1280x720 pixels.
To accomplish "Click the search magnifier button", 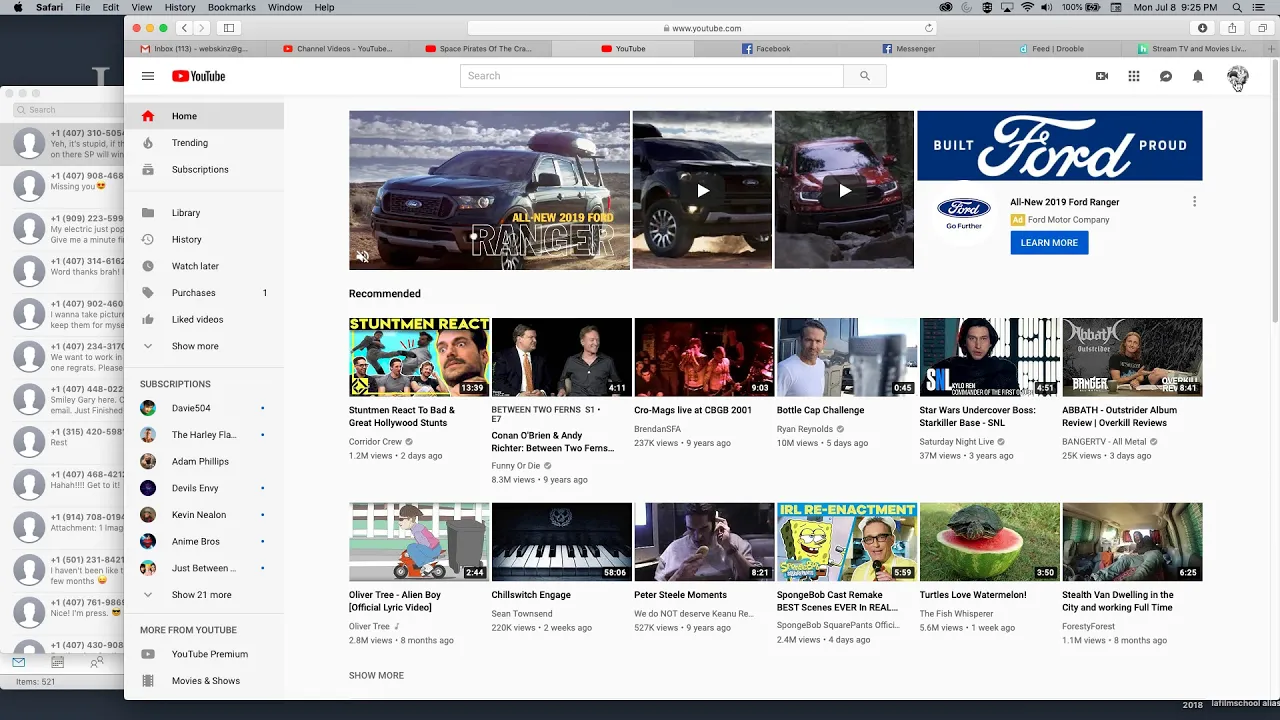I will pyautogui.click(x=865, y=76).
